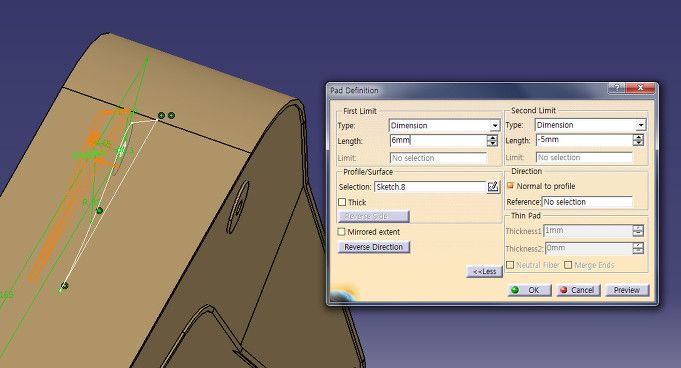The image size is (681, 368).
Task: Click the Profile Selection field showing Sketch.8
Action: coord(430,187)
